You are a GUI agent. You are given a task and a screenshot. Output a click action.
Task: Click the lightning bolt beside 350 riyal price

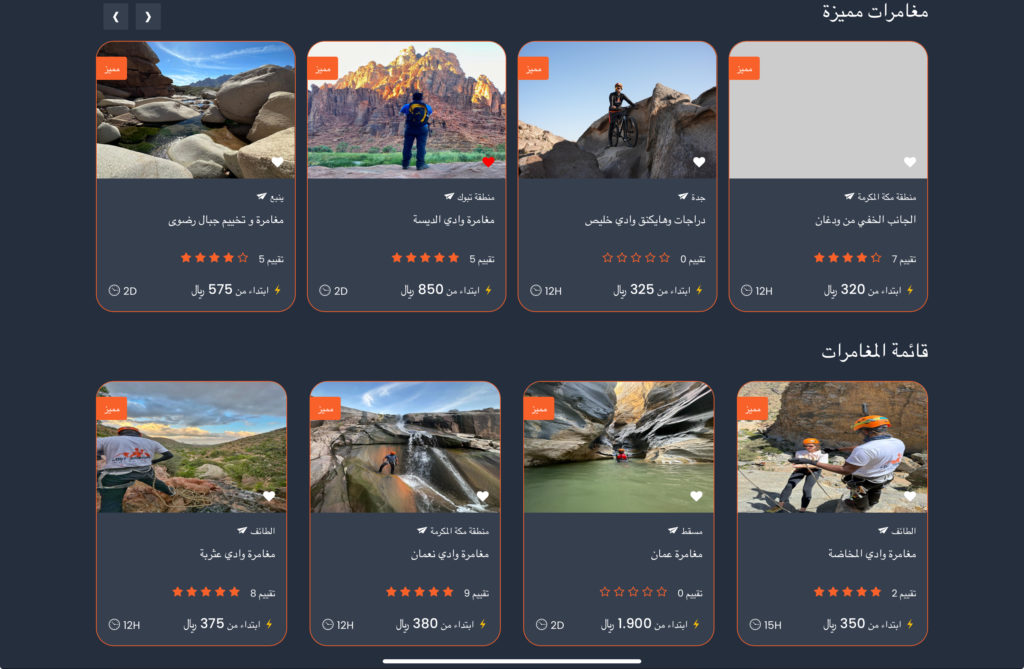(910, 625)
